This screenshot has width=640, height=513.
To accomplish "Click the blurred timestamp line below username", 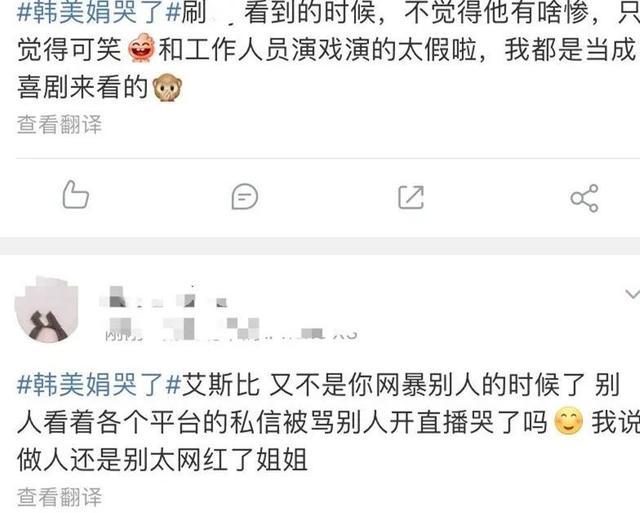I will point(231,332).
